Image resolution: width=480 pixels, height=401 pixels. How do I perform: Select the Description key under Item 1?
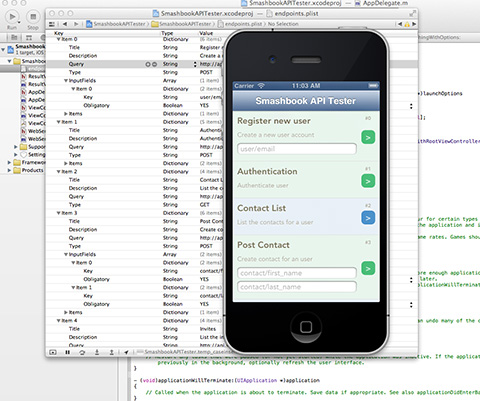[x=83, y=139]
